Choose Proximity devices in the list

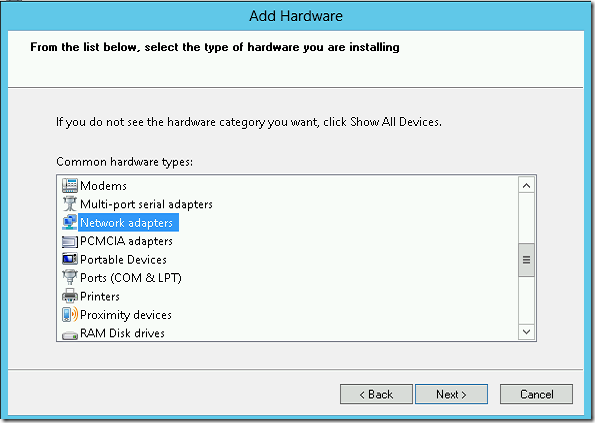point(126,315)
